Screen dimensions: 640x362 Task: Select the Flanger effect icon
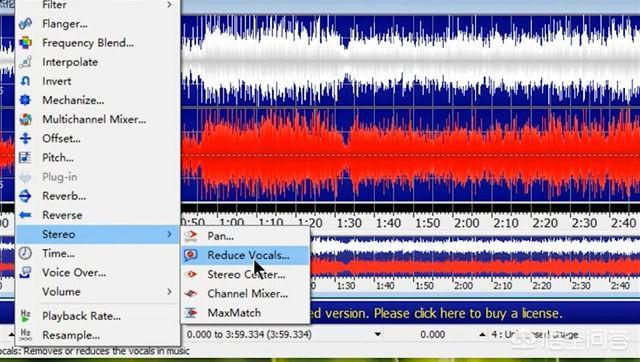click(25, 24)
